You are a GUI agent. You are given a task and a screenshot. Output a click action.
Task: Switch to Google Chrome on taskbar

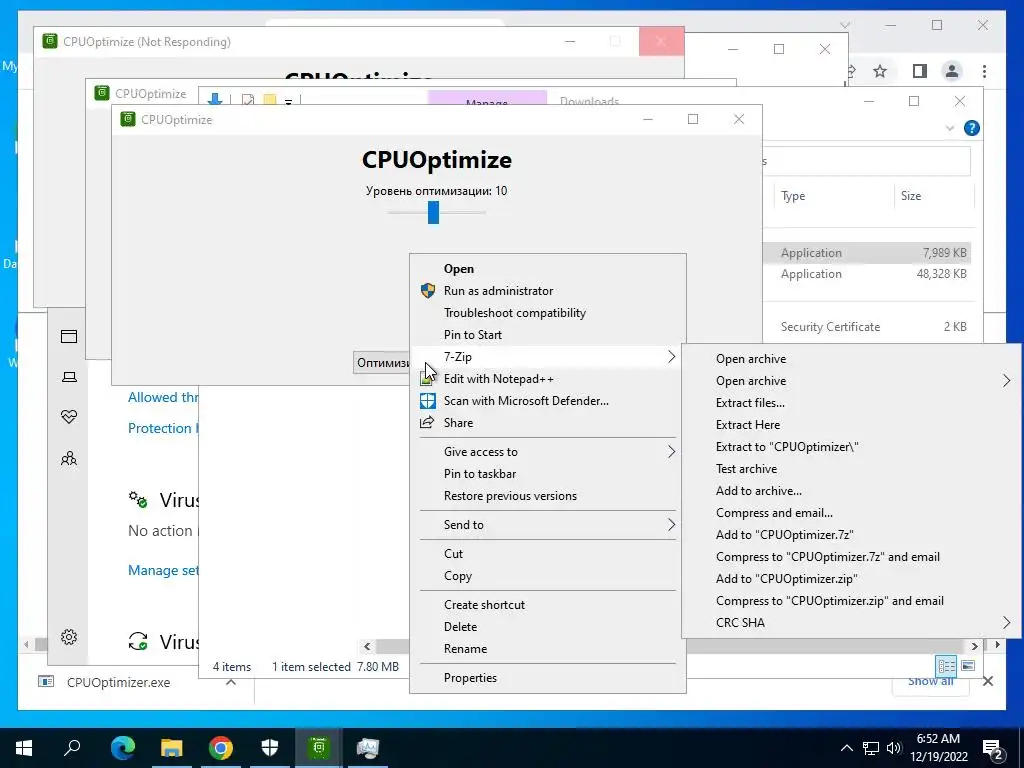click(x=221, y=748)
